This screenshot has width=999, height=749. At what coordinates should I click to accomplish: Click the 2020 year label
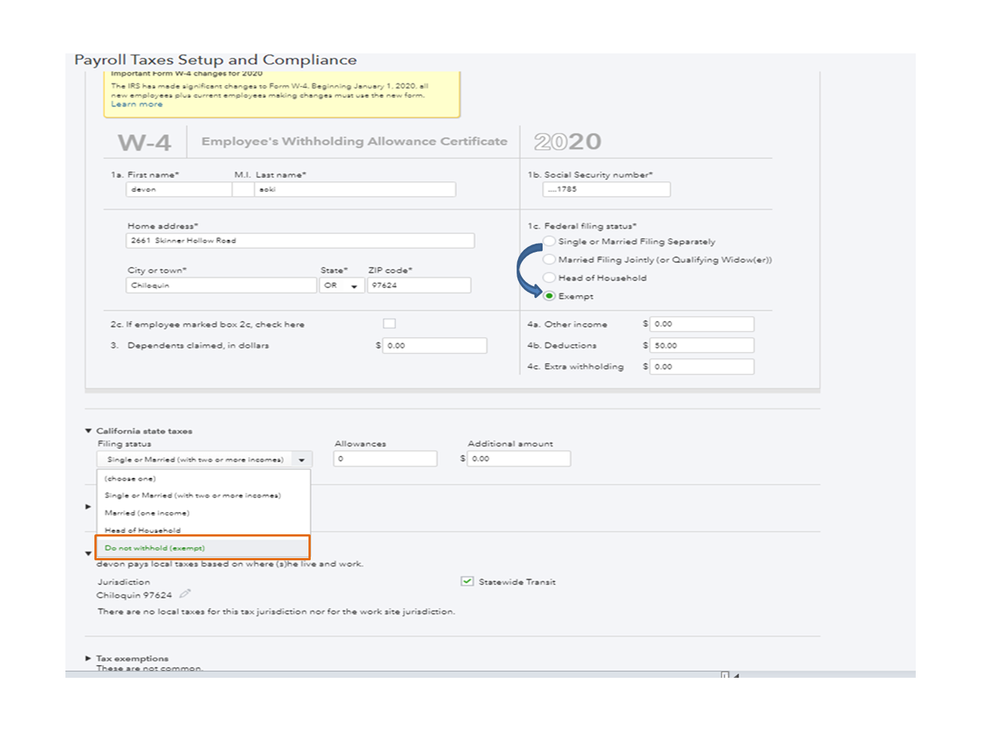pyautogui.click(x=568, y=141)
